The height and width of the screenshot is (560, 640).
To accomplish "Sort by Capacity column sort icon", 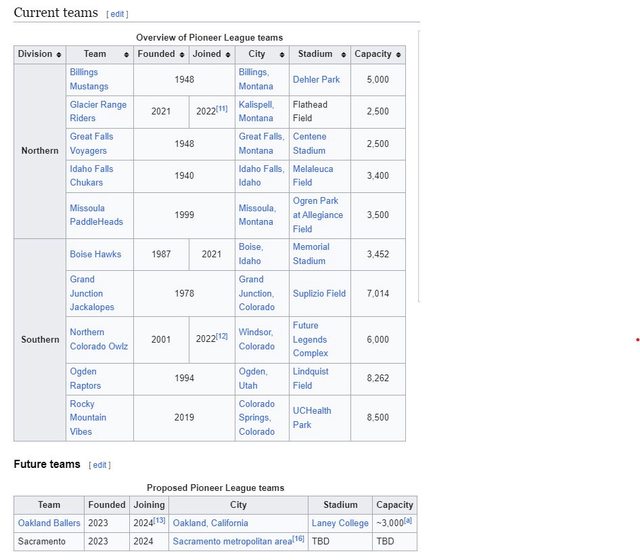I will [399, 54].
